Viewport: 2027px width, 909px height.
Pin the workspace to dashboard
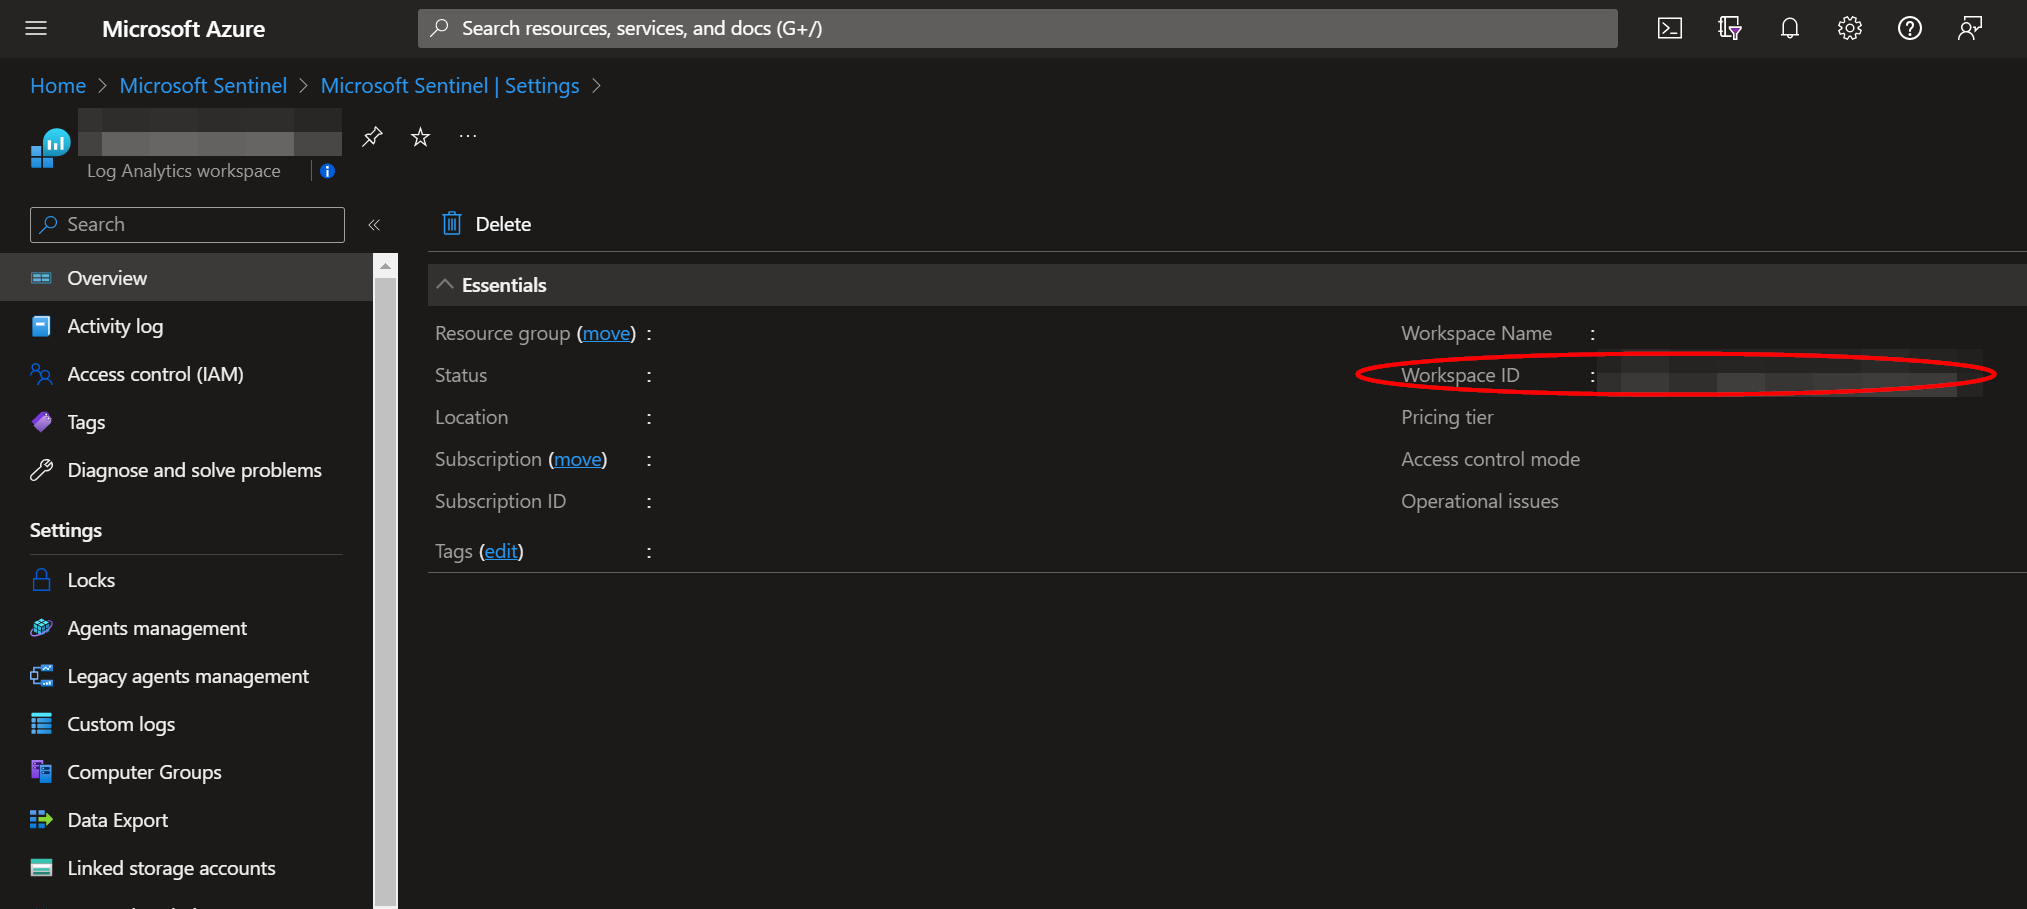[372, 136]
